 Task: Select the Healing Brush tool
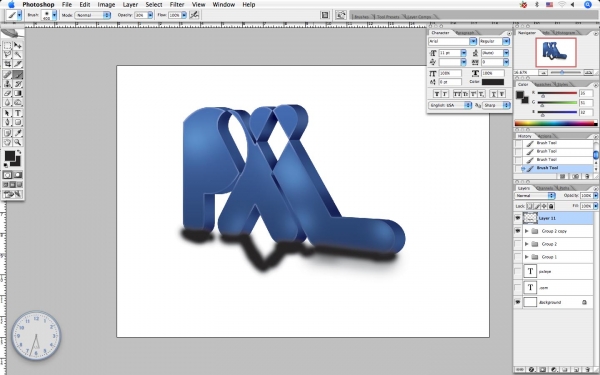click(x=7, y=75)
